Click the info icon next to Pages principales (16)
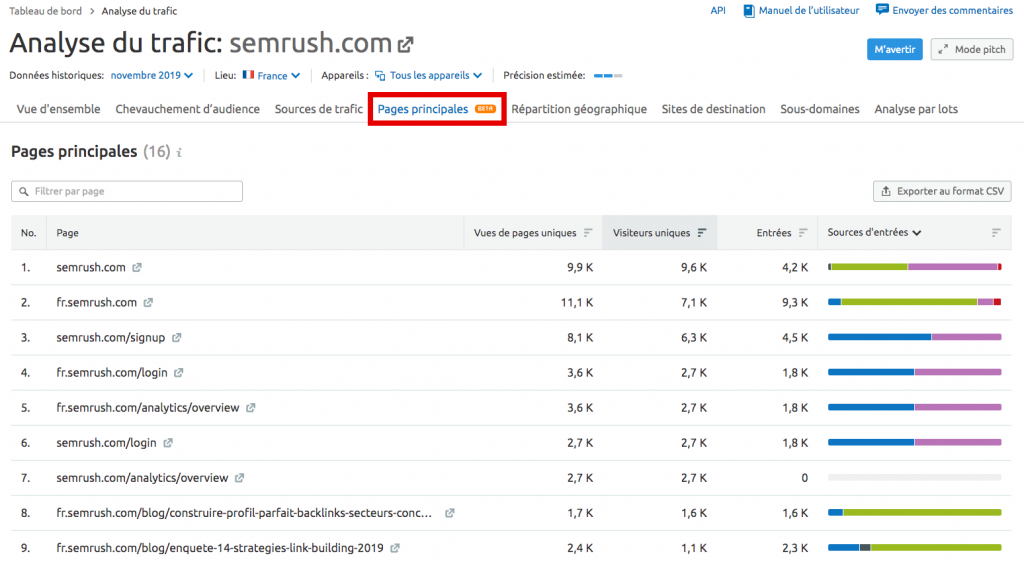This screenshot has height=564, width=1024. (179, 153)
